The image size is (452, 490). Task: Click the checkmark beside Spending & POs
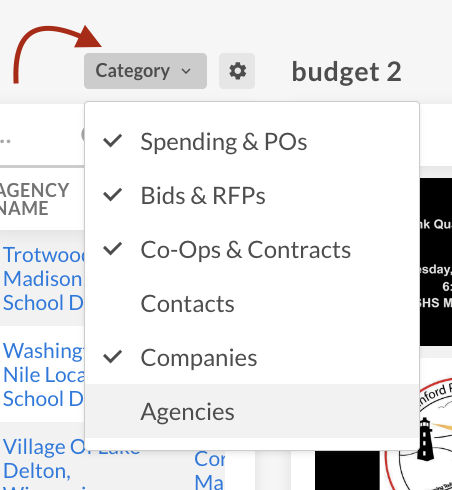pos(113,141)
